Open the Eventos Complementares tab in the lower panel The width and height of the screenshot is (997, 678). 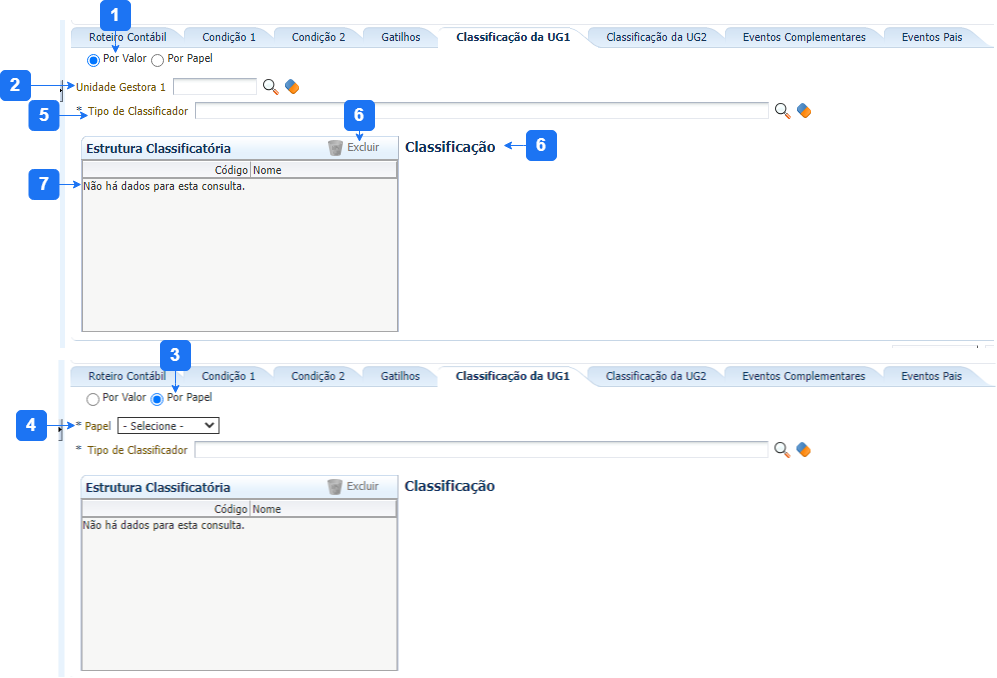tap(803, 376)
